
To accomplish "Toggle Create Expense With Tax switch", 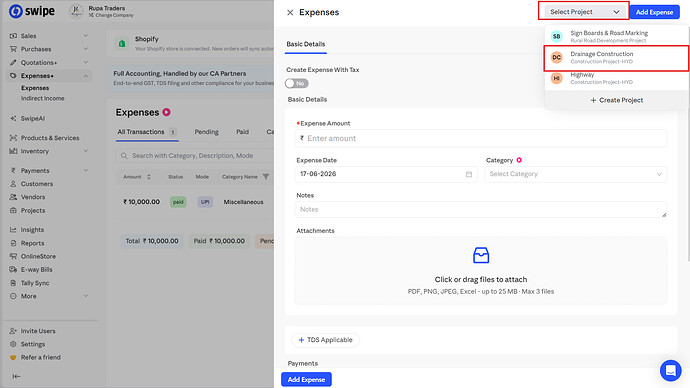I will point(297,84).
